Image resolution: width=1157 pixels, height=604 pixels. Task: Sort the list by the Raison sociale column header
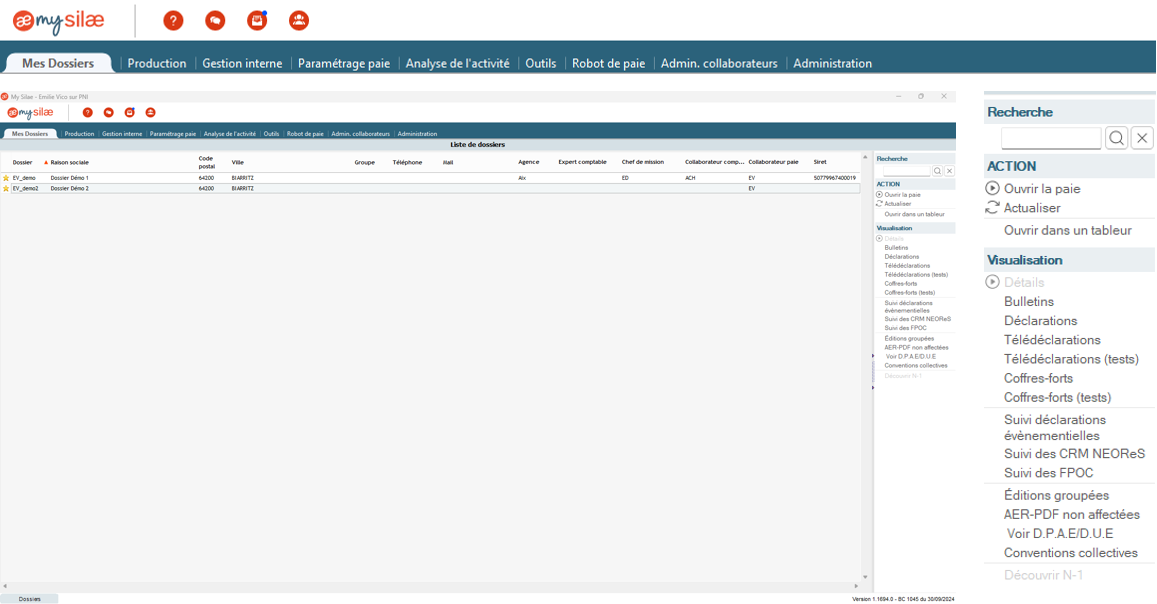(x=69, y=162)
